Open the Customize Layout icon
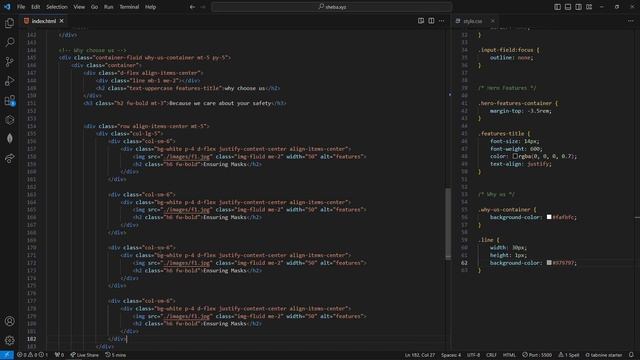 [x=589, y=7]
